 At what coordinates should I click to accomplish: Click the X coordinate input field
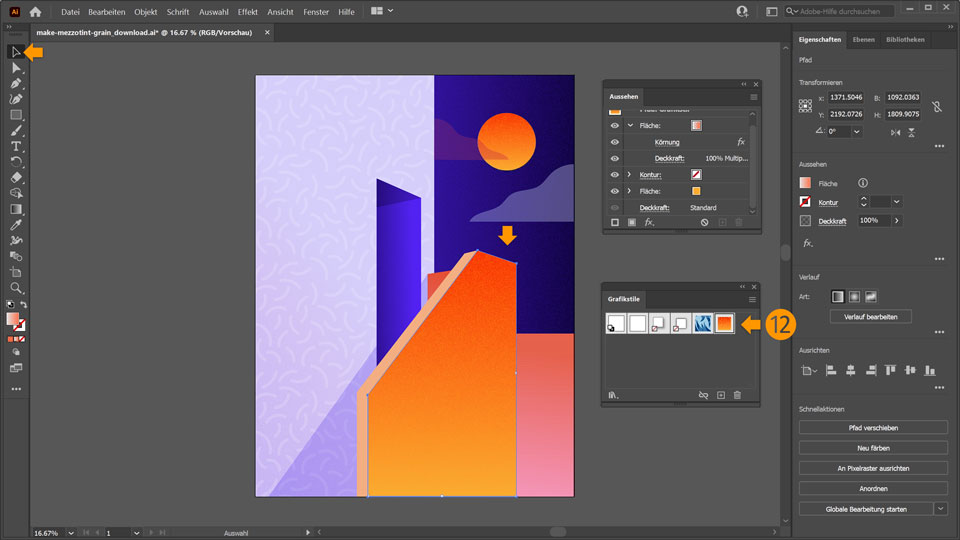(x=845, y=99)
